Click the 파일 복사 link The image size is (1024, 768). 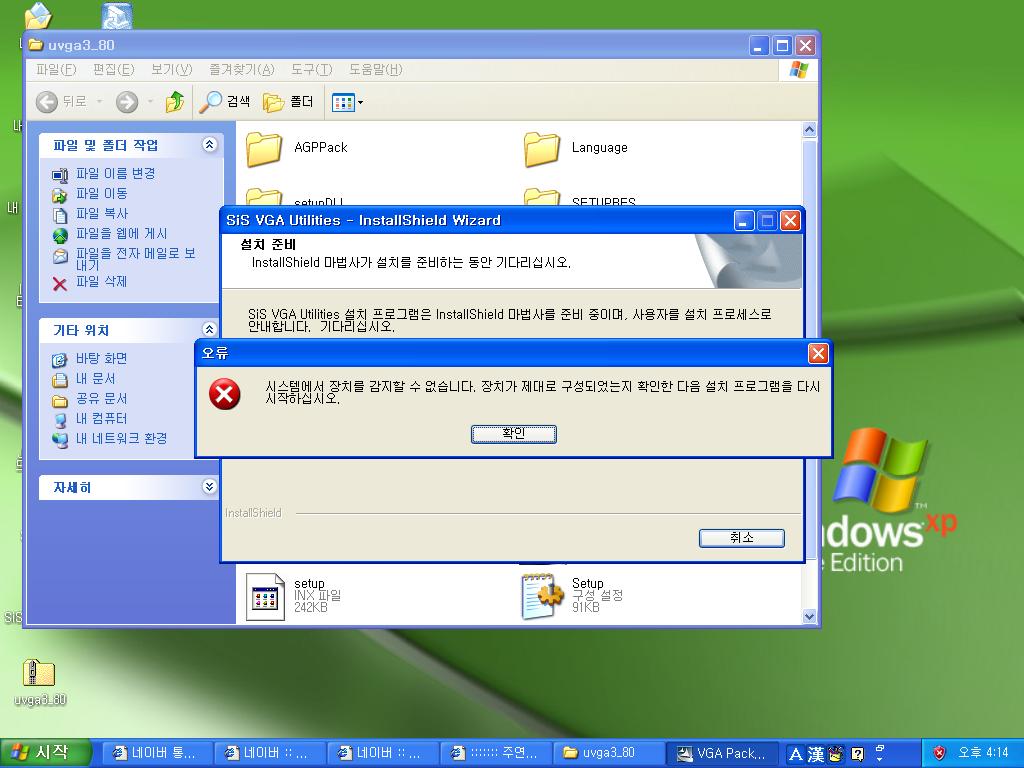[102, 214]
